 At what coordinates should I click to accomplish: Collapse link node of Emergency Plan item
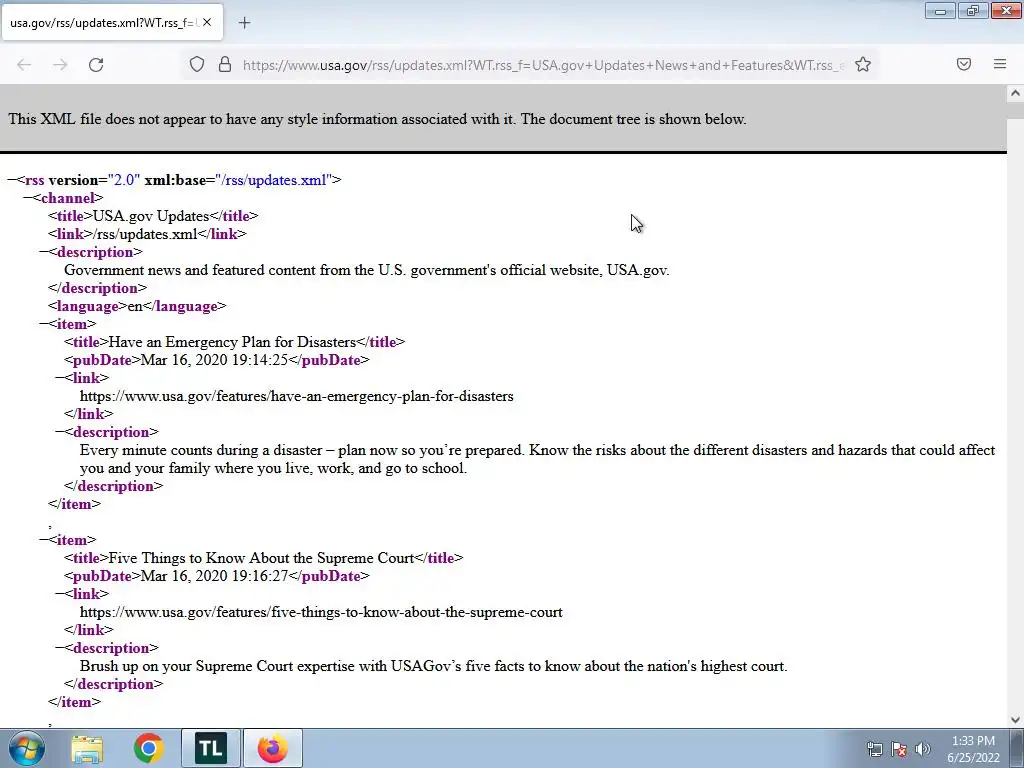click(59, 378)
